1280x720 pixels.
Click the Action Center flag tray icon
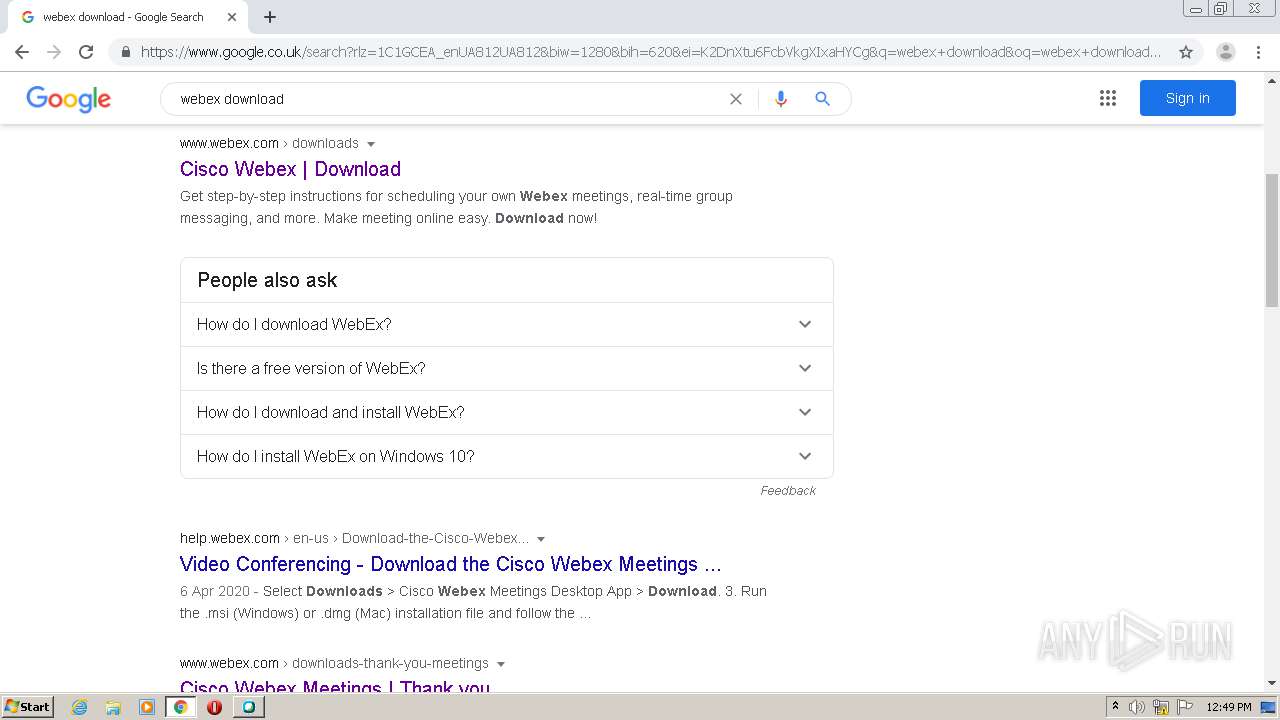click(1185, 707)
